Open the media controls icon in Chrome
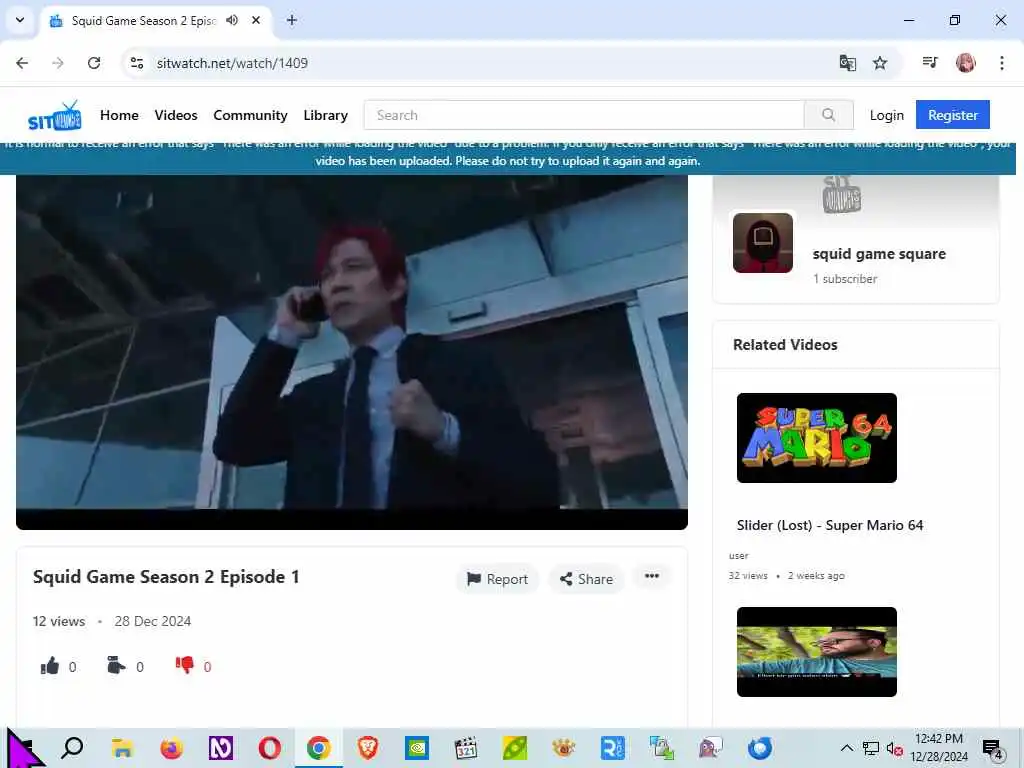The image size is (1024, 768). coord(930,63)
